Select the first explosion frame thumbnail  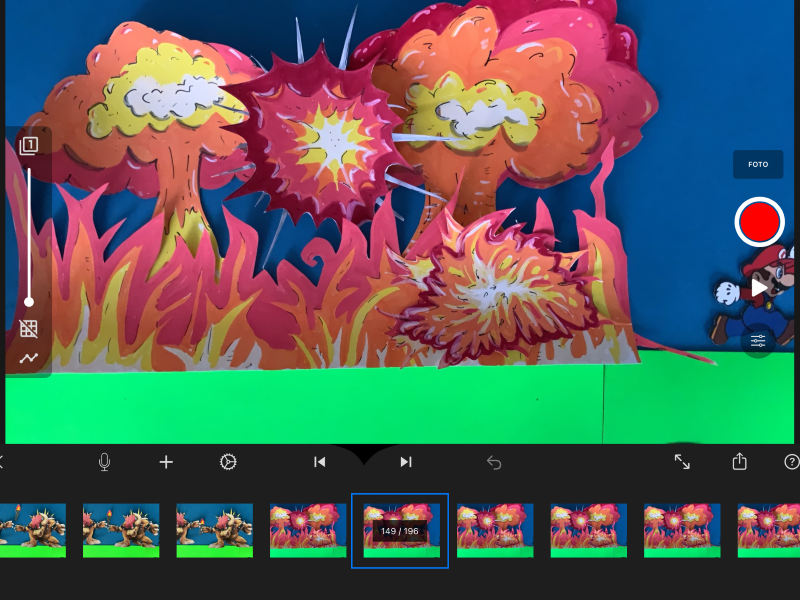(307, 530)
